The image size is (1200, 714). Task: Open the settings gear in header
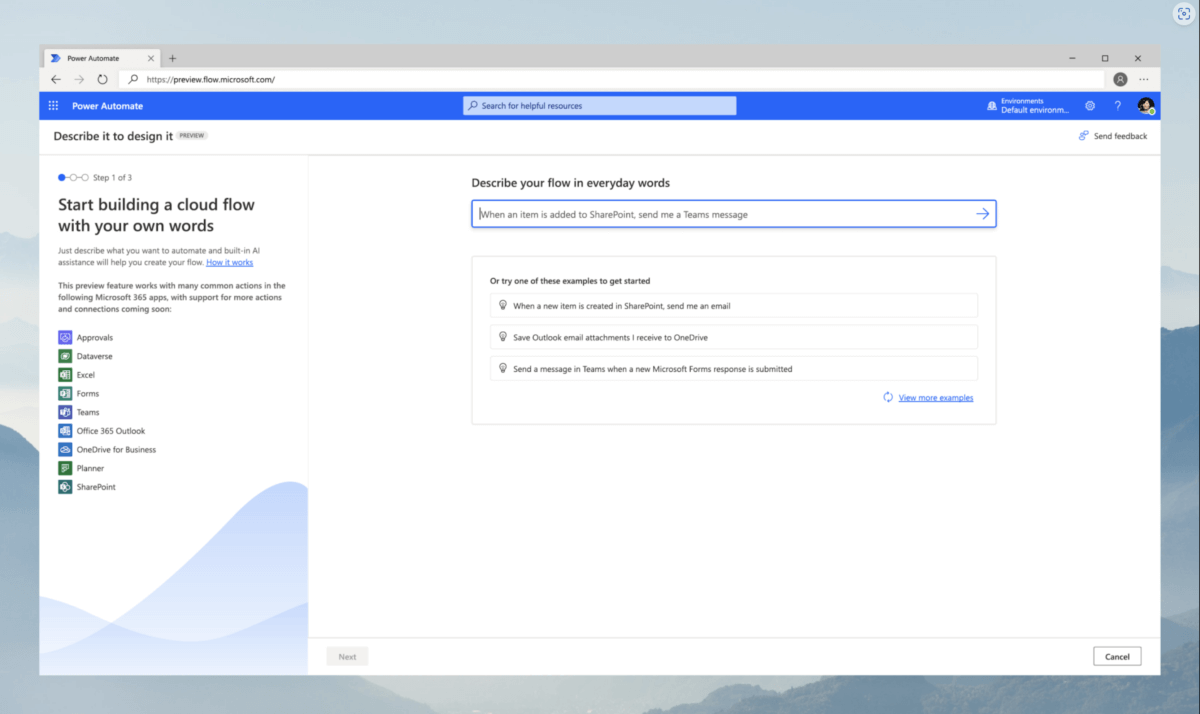(x=1090, y=106)
